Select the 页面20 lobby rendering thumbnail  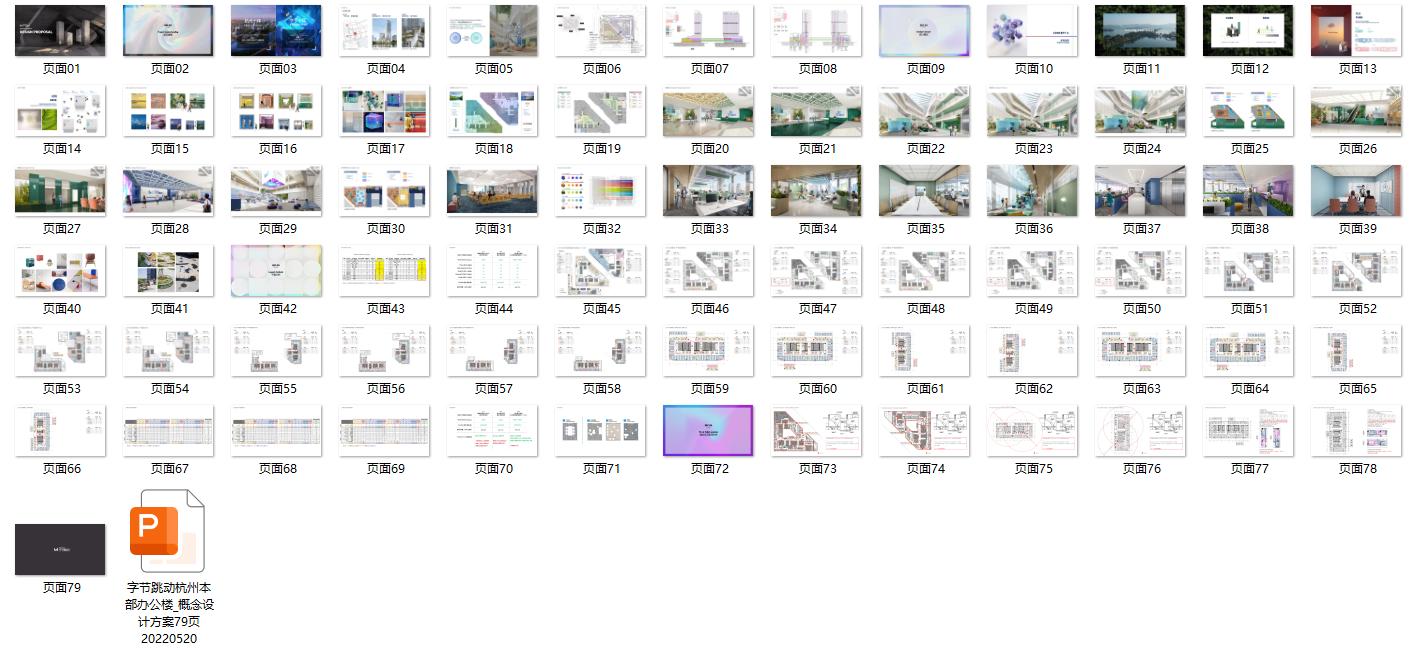[708, 110]
